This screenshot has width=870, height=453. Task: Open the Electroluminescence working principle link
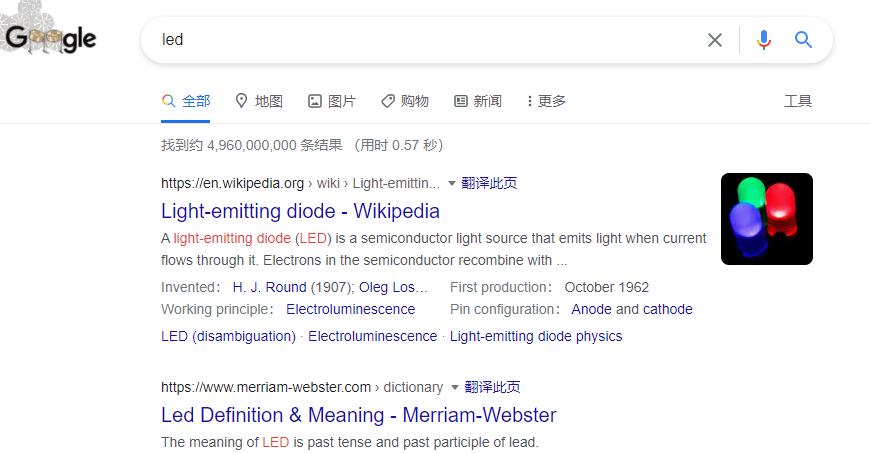coord(350,309)
